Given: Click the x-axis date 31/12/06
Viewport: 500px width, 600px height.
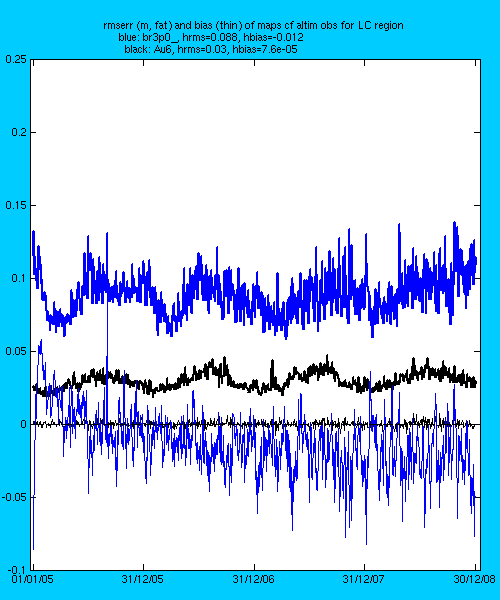Looking at the screenshot, I should [253, 579].
